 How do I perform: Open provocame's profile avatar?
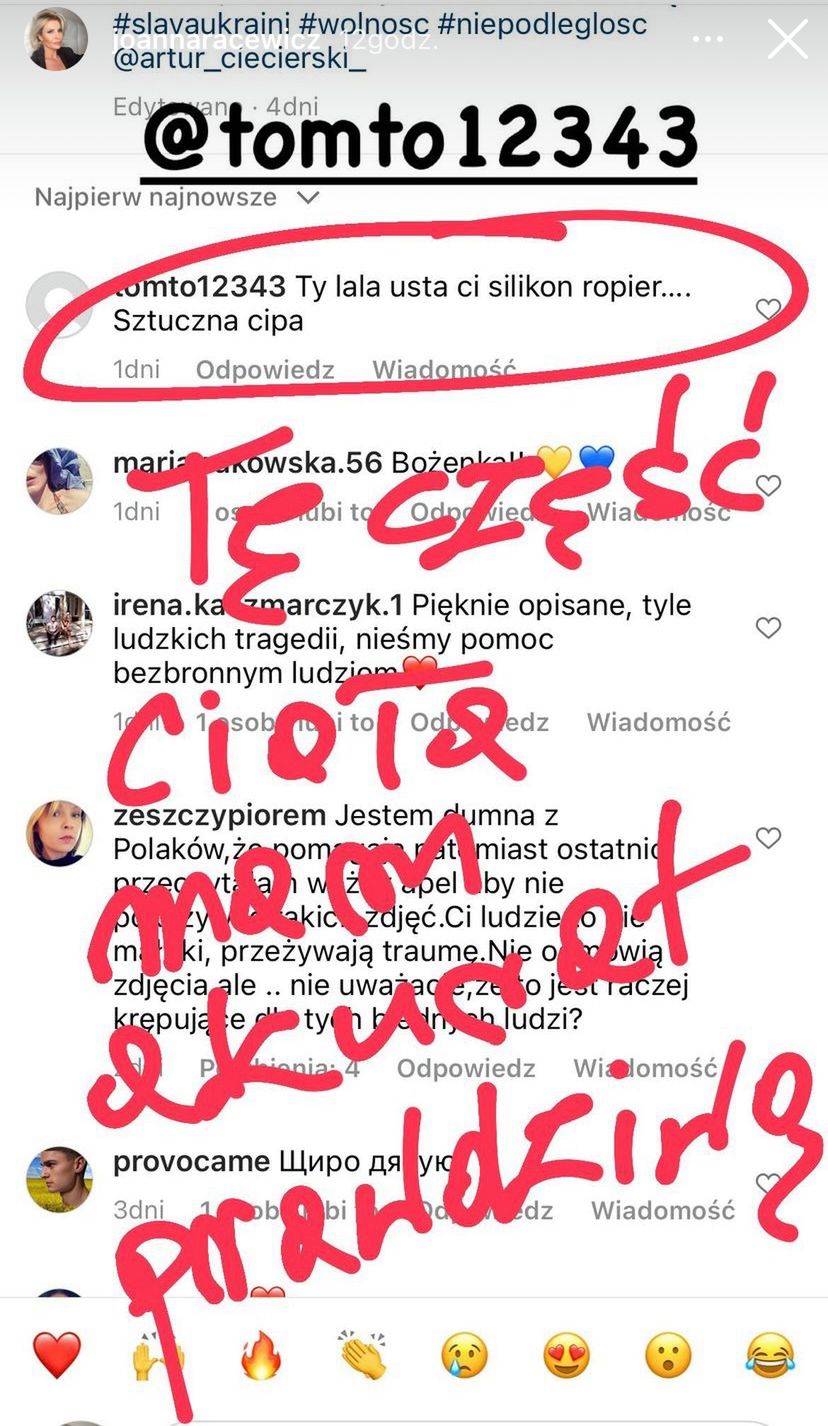[59, 1179]
